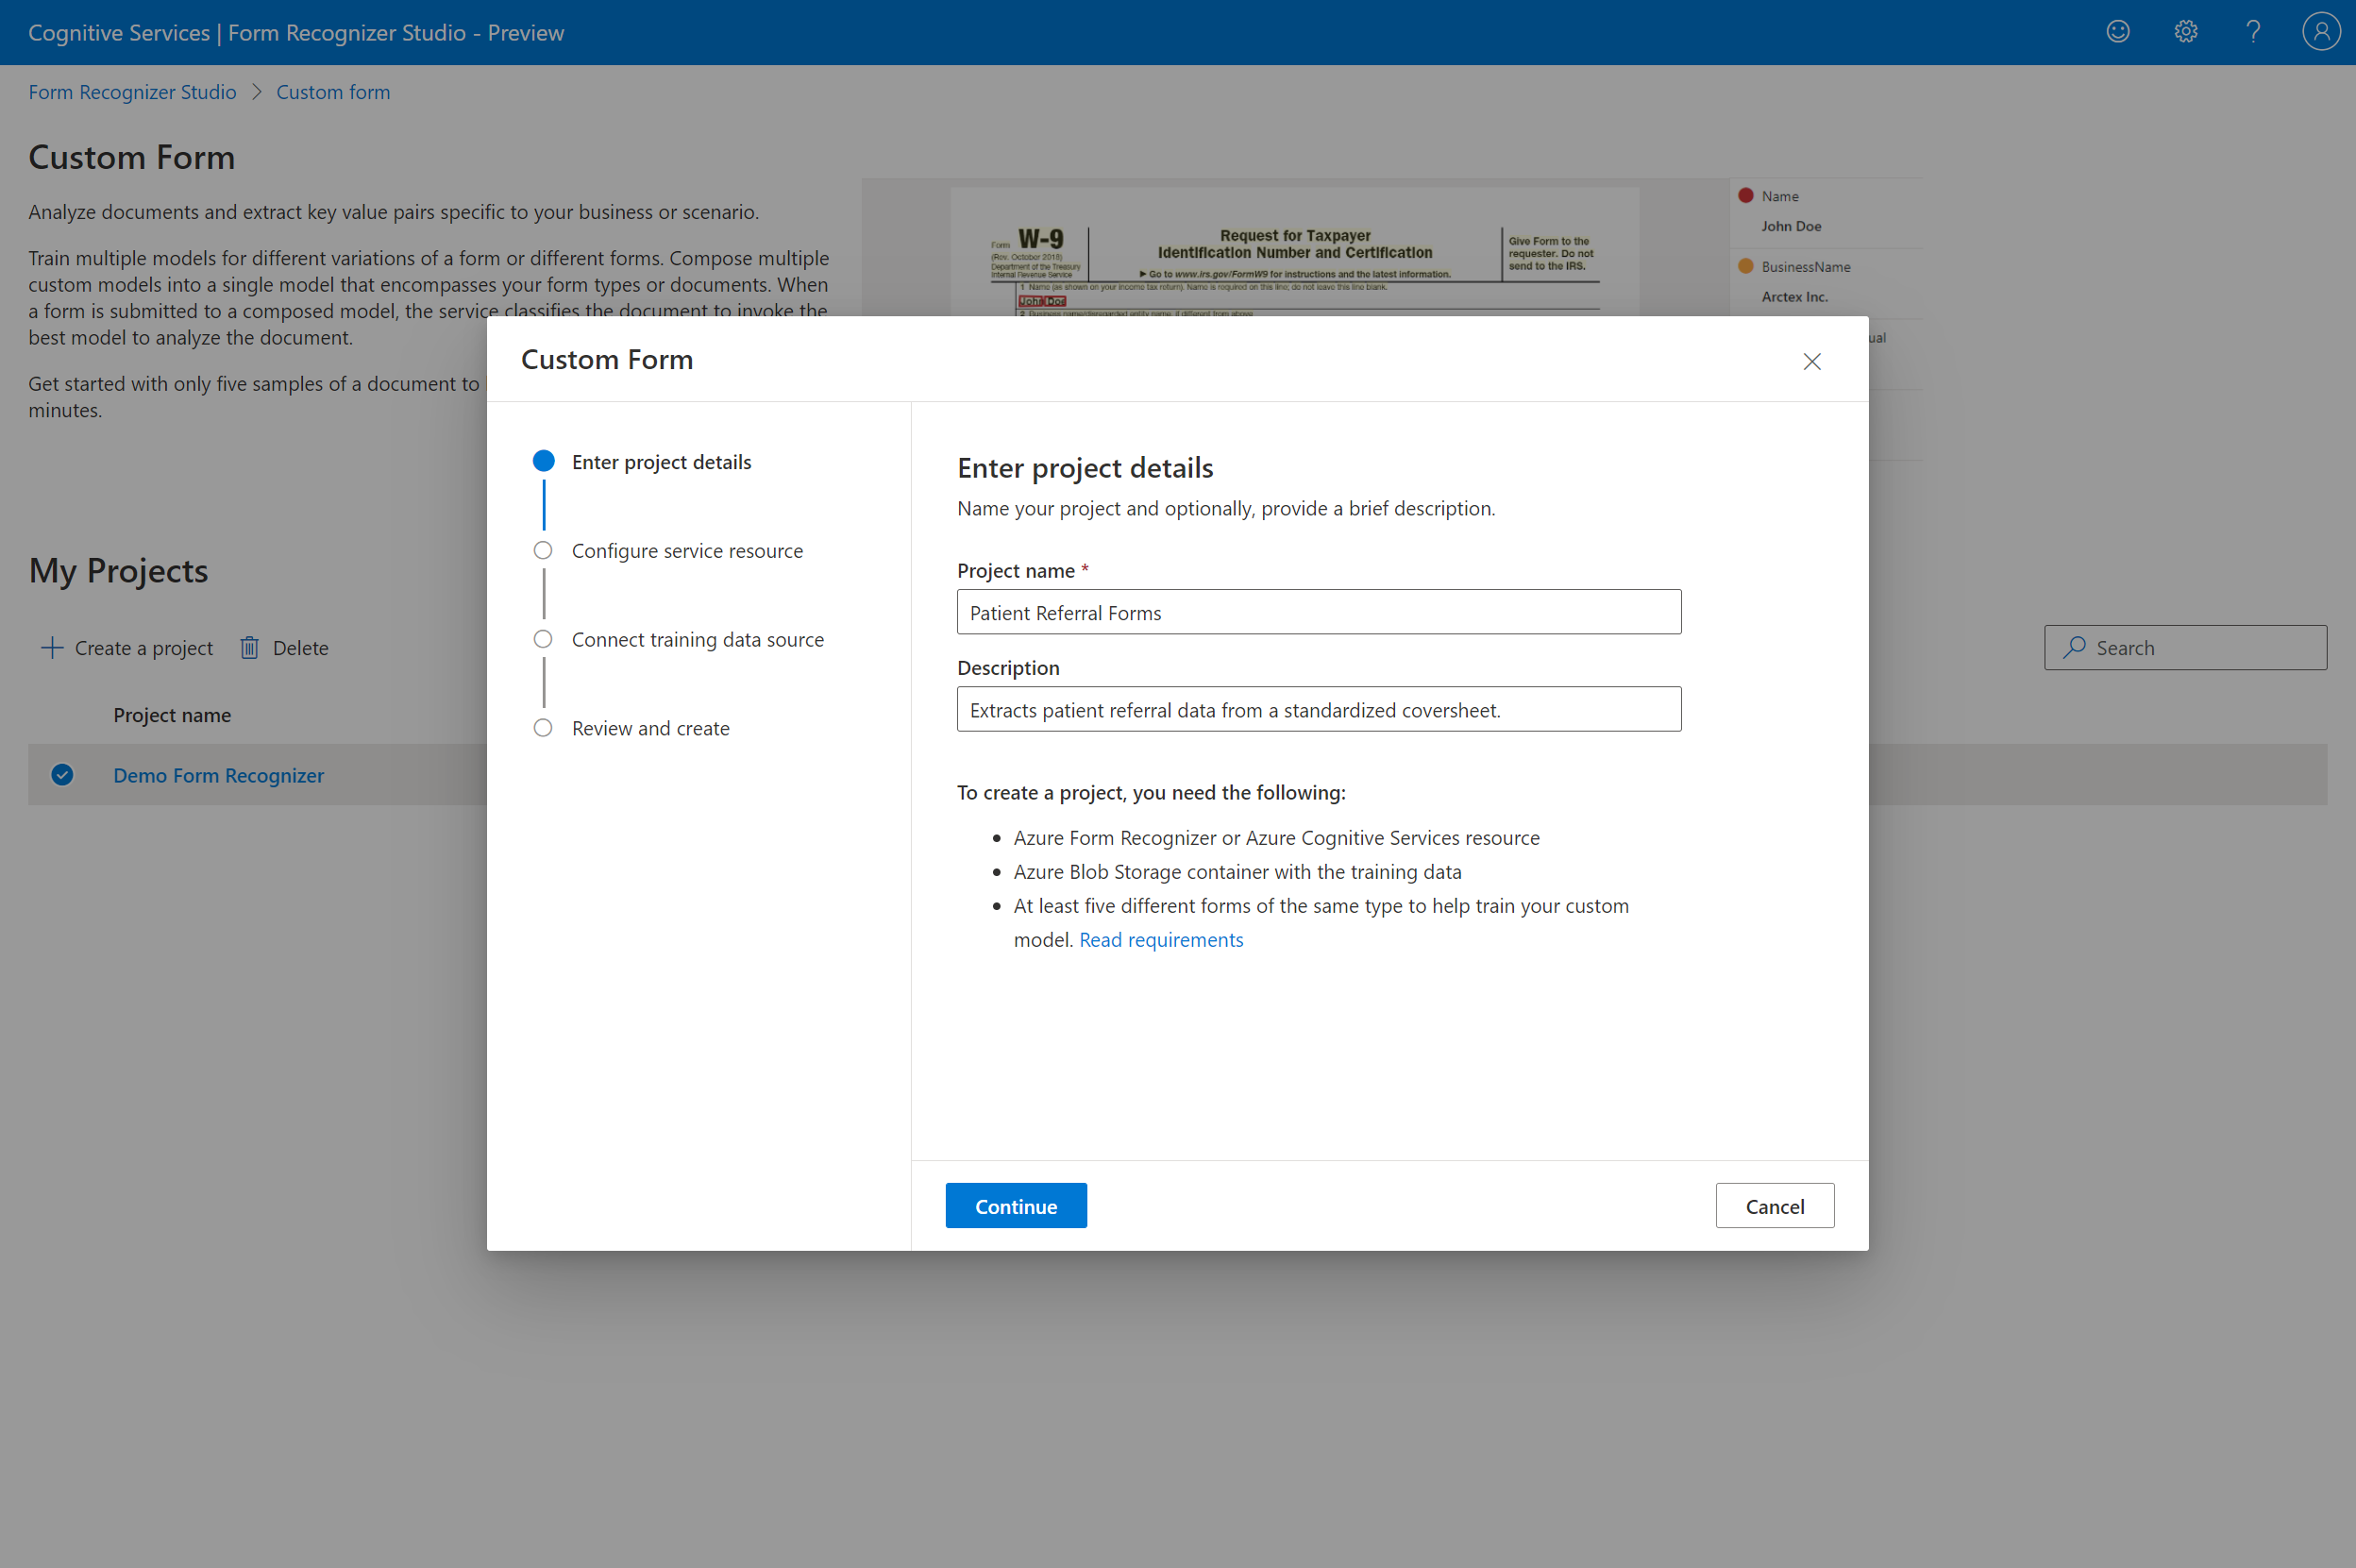Image resolution: width=2356 pixels, height=1568 pixels.
Task: Click the plus icon for Create a project
Action: click(x=51, y=648)
